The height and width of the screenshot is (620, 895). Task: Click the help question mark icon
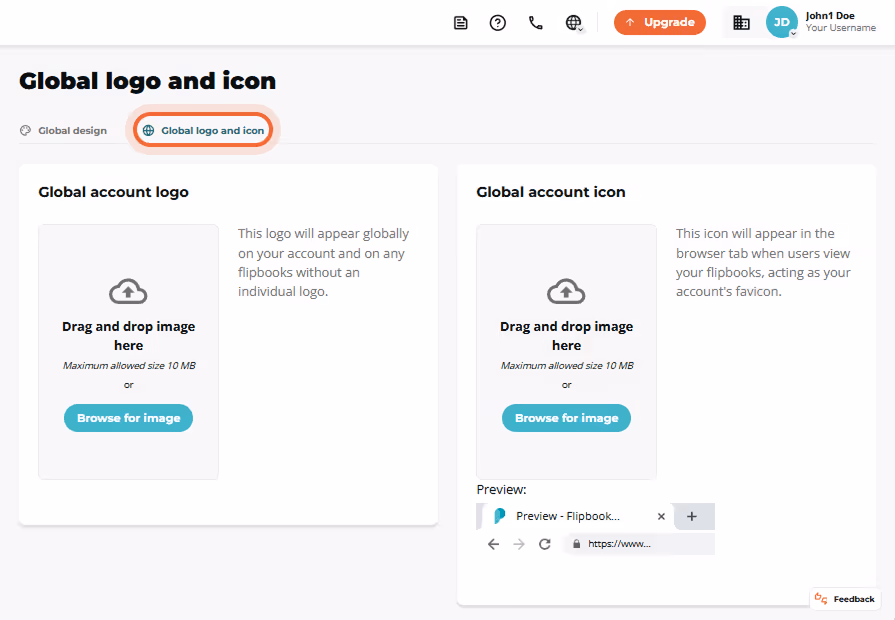pyautogui.click(x=498, y=23)
